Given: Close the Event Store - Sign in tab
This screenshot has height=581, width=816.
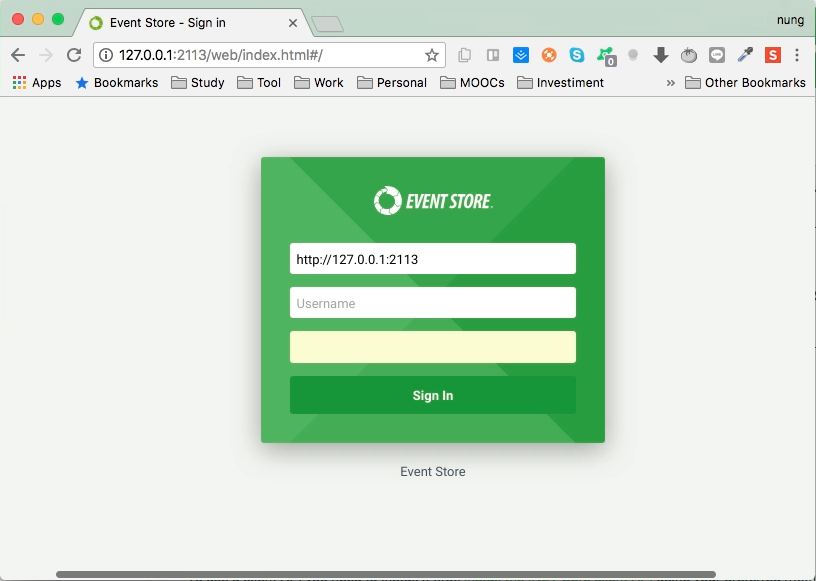Looking at the screenshot, I should pyautogui.click(x=293, y=23).
